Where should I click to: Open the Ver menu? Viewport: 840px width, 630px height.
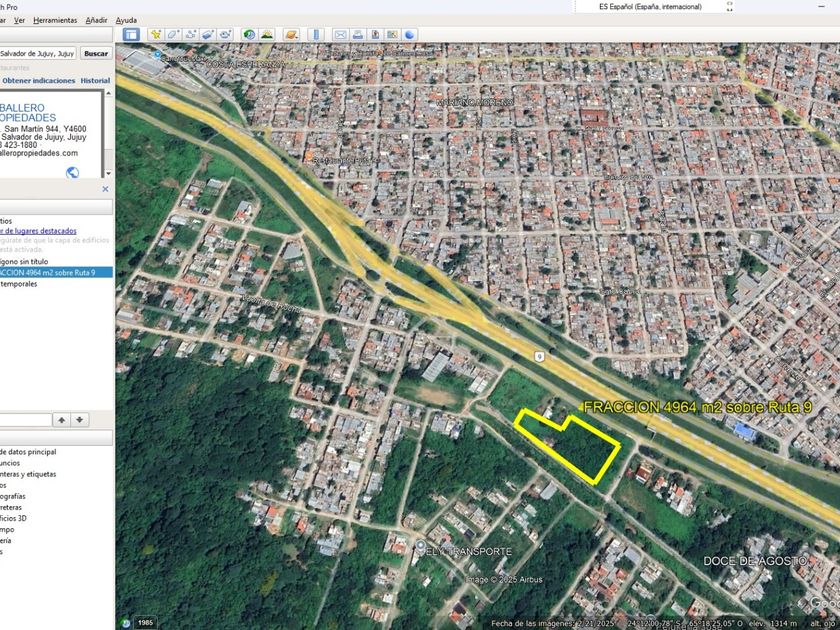pyautogui.click(x=19, y=20)
